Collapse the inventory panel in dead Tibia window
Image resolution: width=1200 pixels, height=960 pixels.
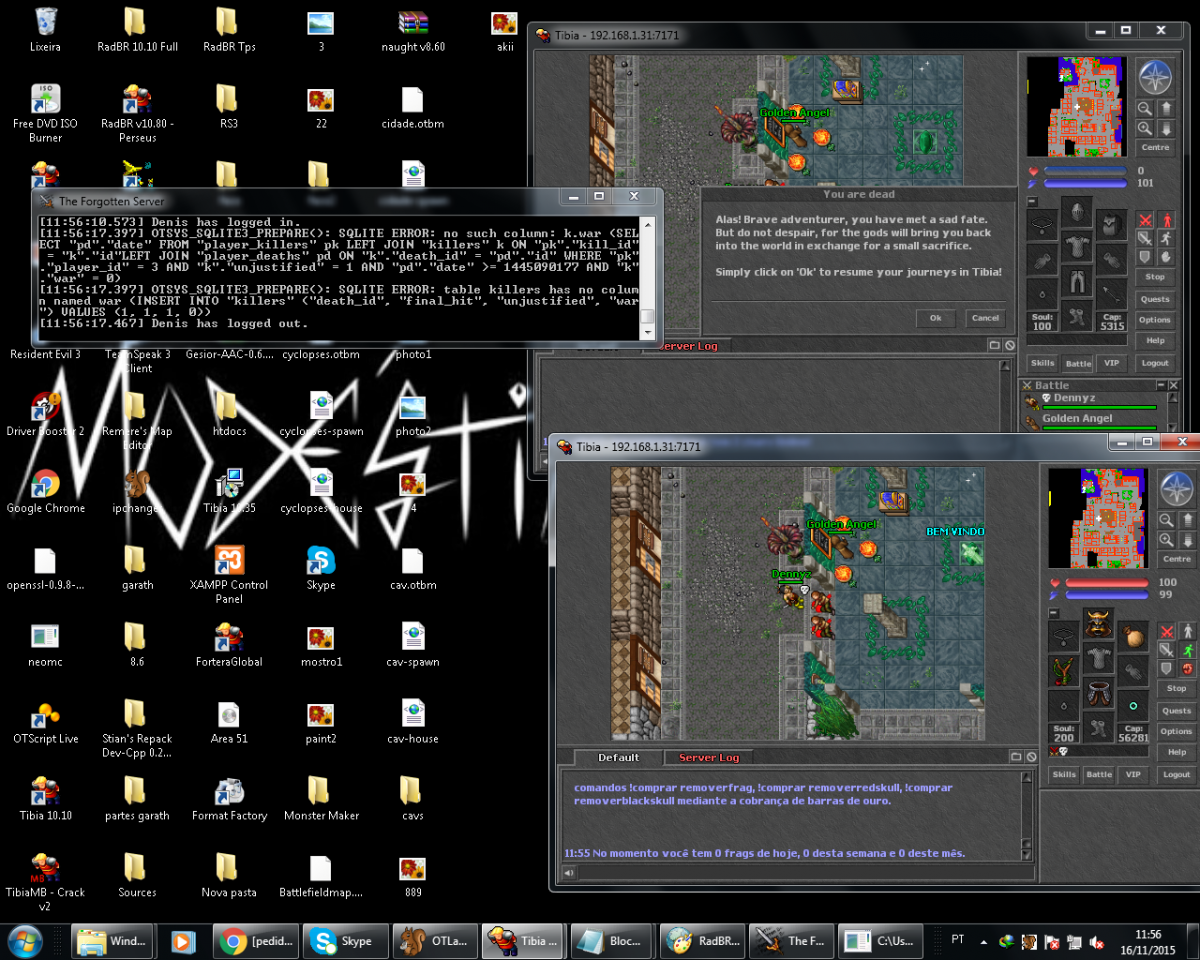(x=1032, y=201)
